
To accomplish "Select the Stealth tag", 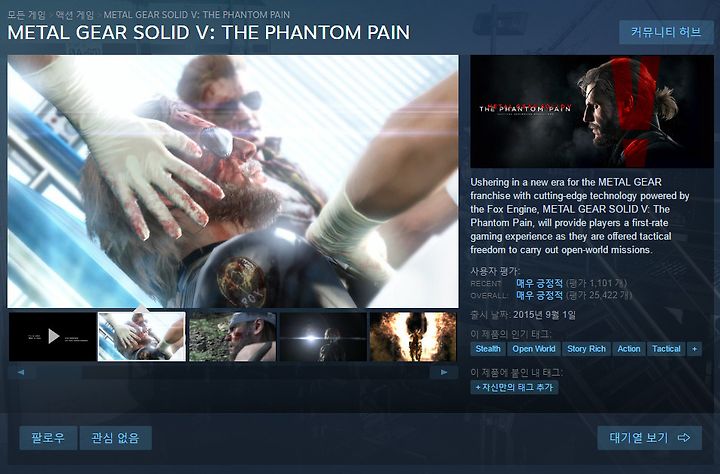I will pos(488,349).
